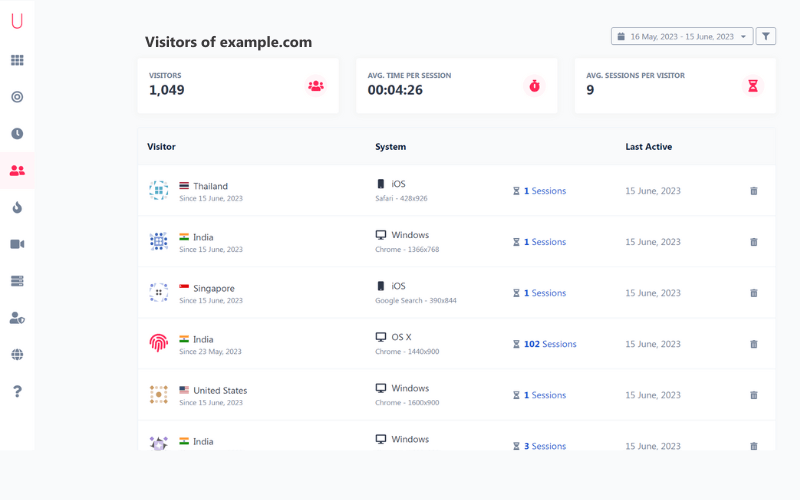Click 'Safari - 428x926' text

(x=402, y=198)
